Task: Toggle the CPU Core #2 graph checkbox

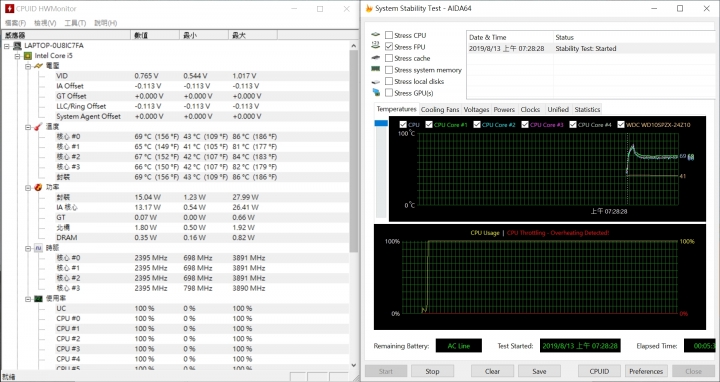Action: (x=477, y=124)
